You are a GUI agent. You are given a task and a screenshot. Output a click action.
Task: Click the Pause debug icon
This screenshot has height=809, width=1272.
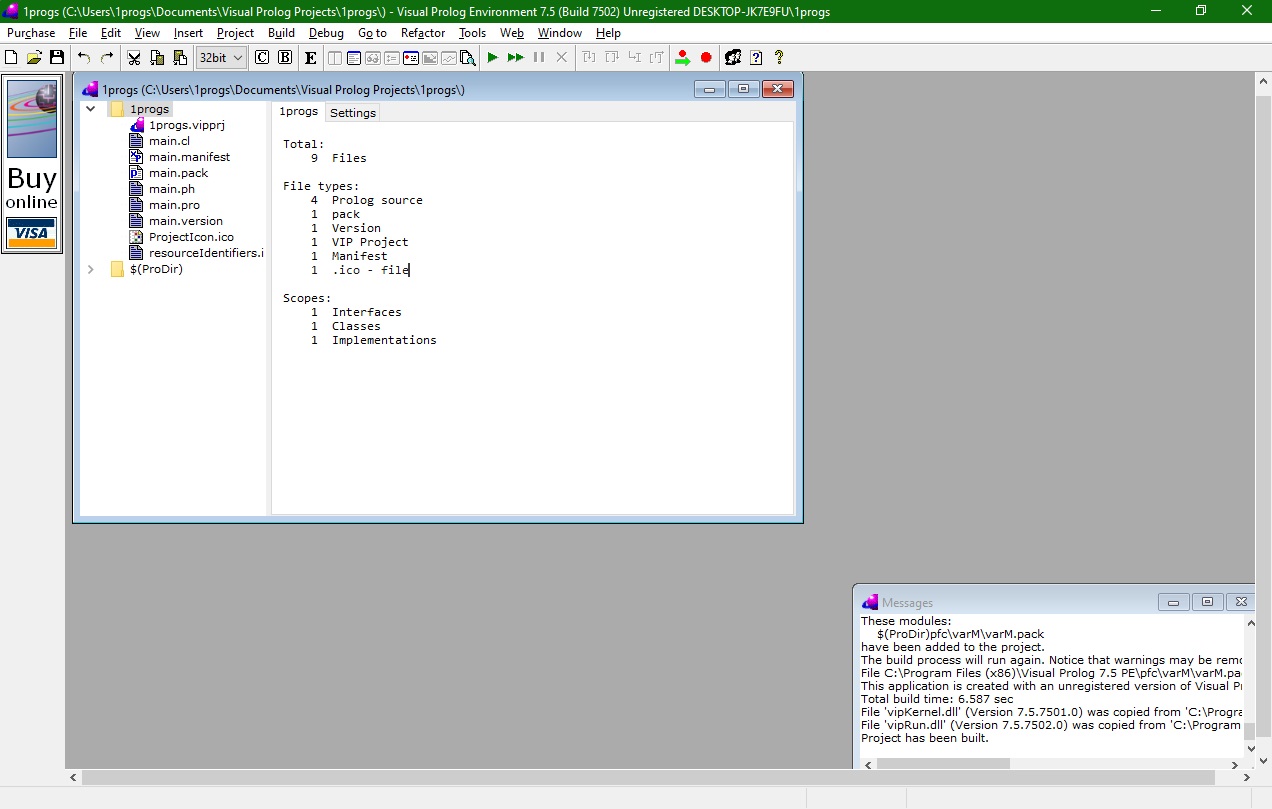(539, 58)
